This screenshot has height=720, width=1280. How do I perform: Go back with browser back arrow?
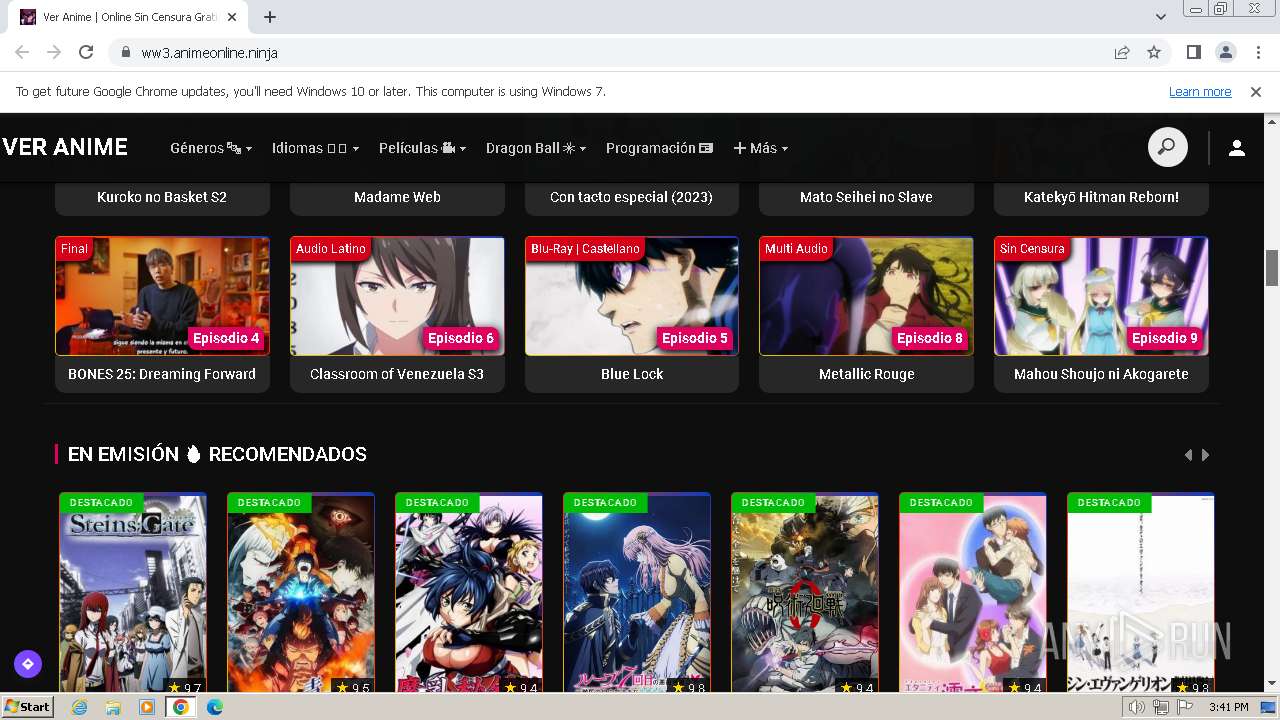coord(22,52)
